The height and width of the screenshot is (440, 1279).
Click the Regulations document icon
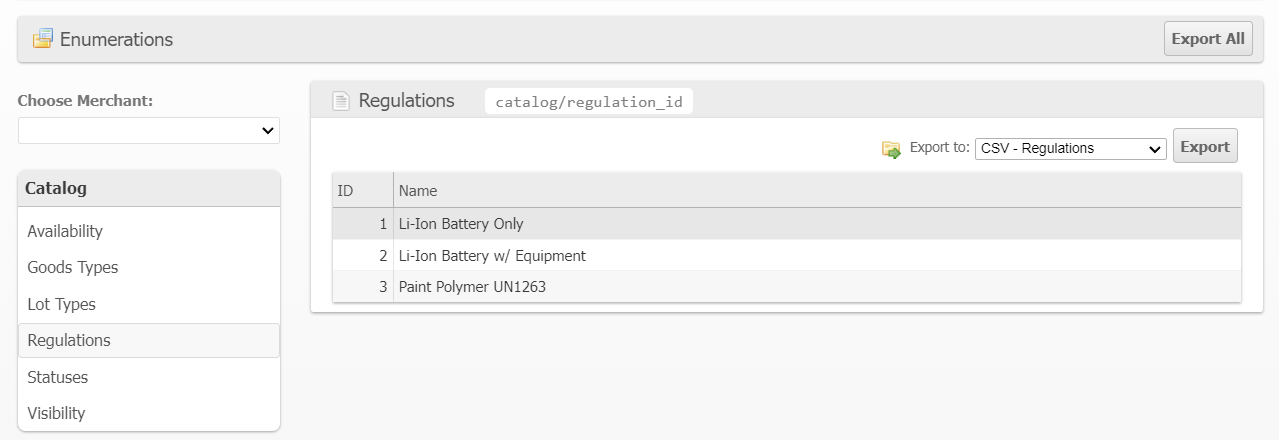pyautogui.click(x=341, y=101)
